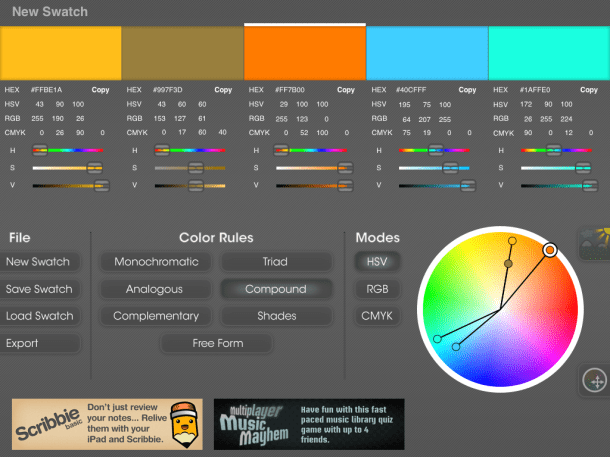Copy hex code #1AFFE0
This screenshot has height=457, width=610.
tap(589, 90)
